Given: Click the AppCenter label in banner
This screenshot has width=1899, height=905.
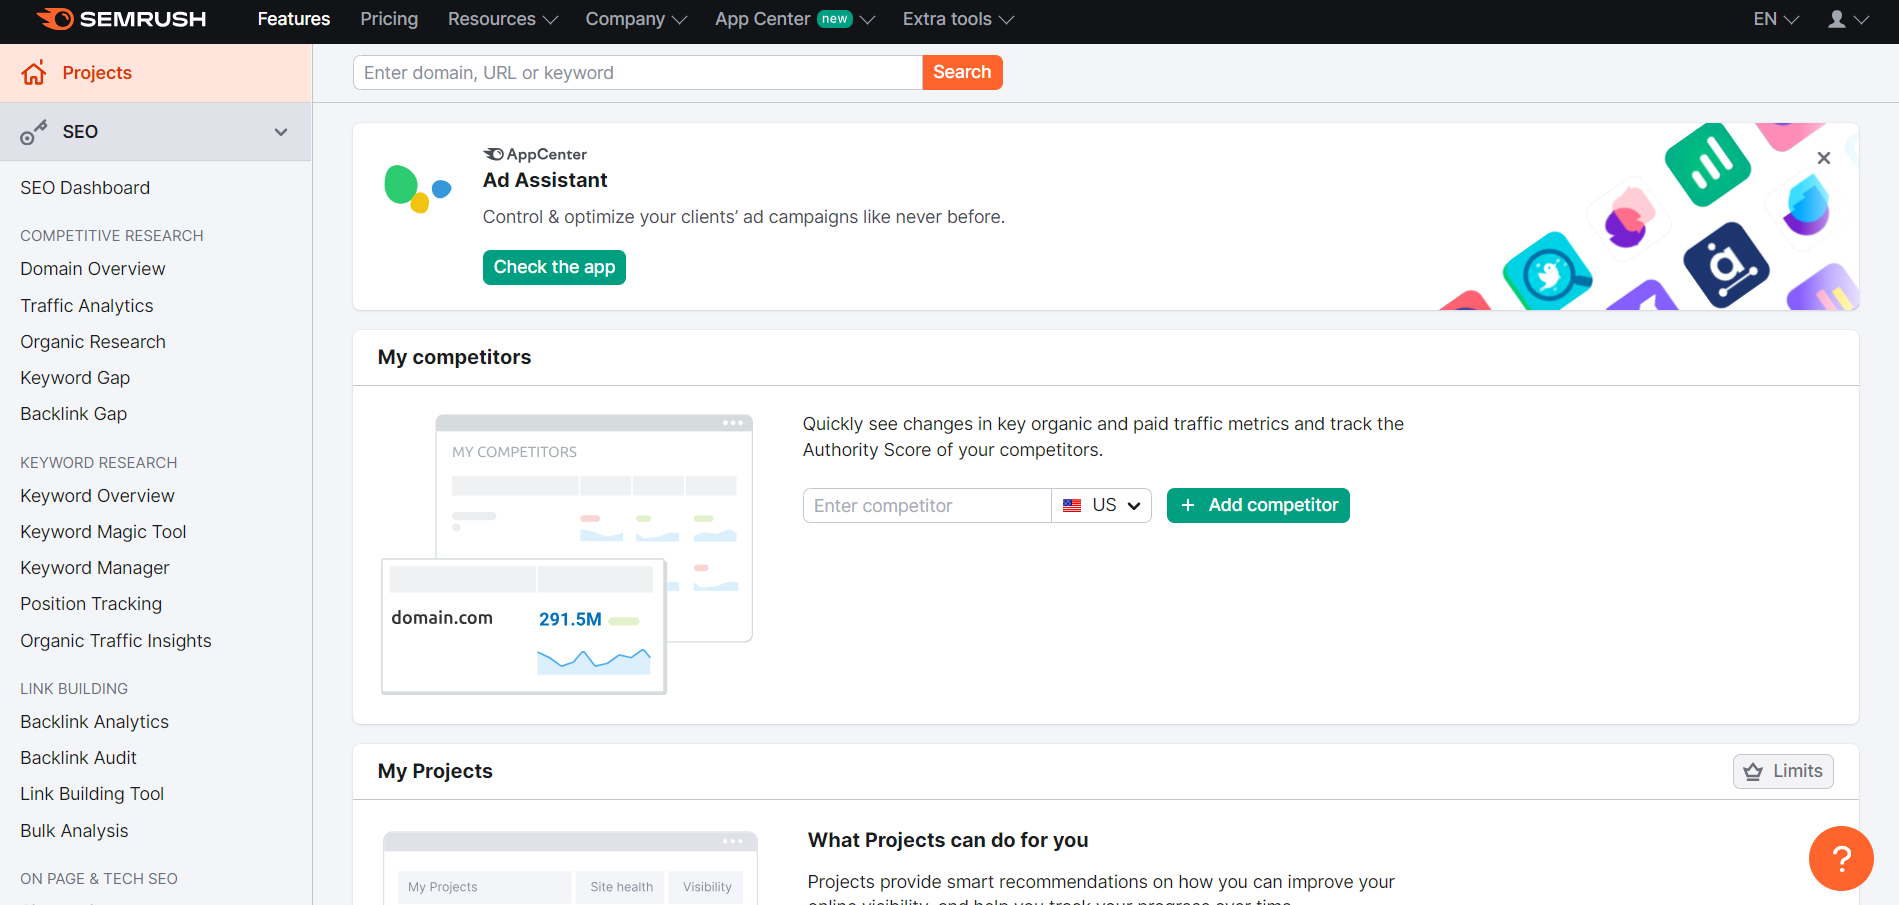Looking at the screenshot, I should coord(535,154).
